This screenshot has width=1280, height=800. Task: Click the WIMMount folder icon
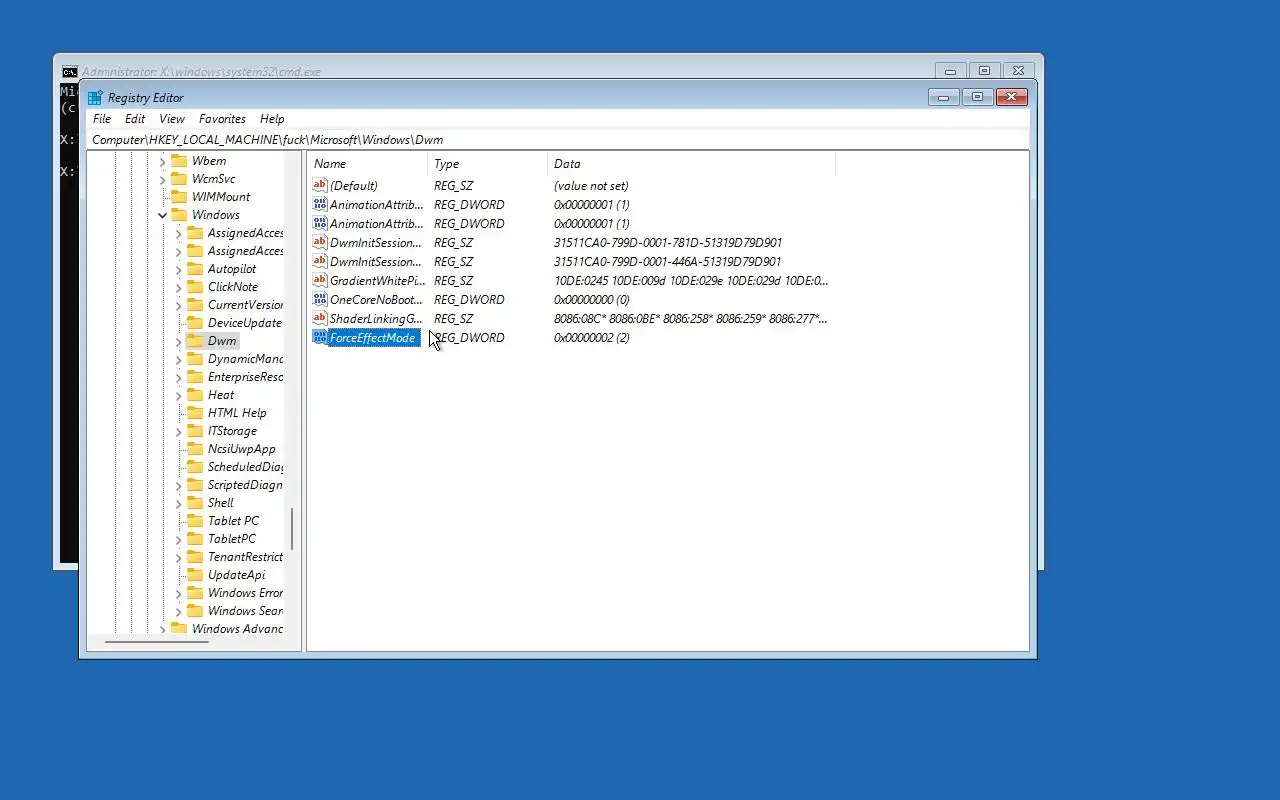[x=179, y=197]
